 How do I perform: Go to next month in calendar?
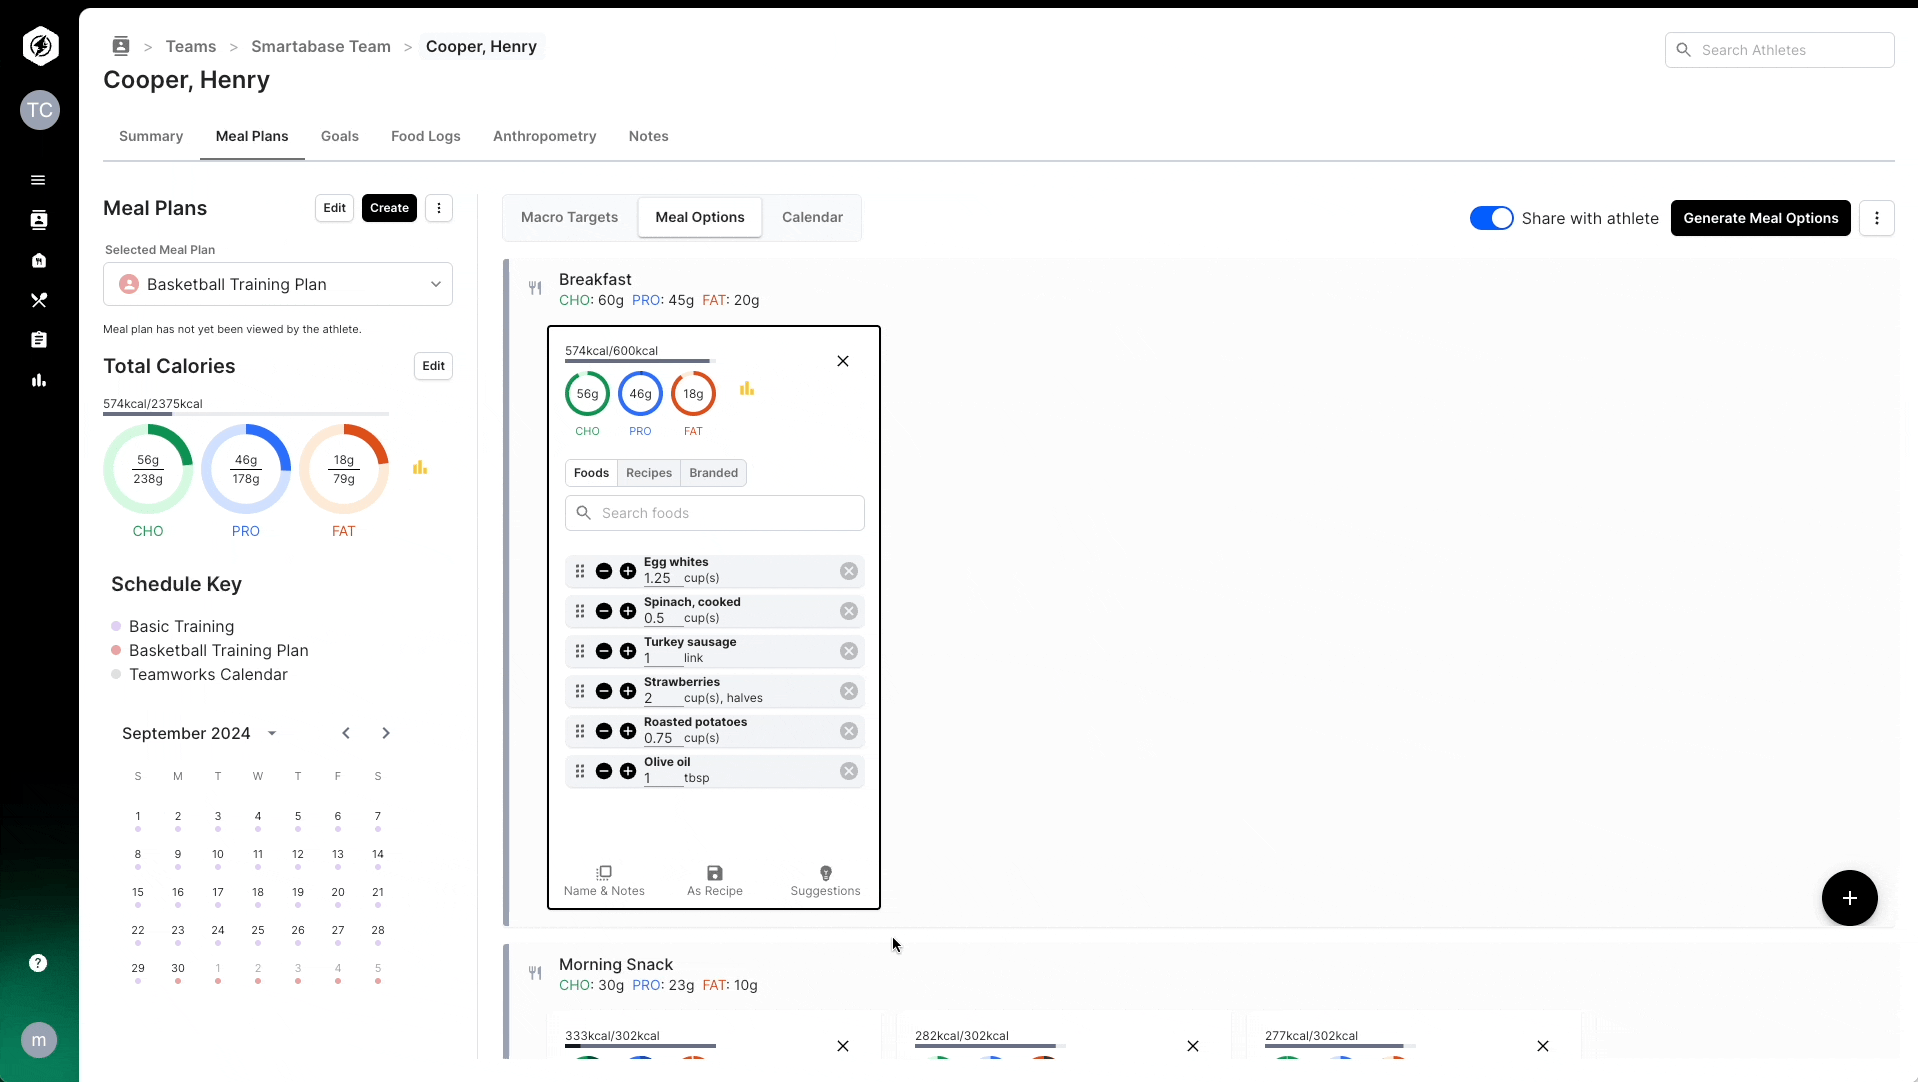(x=386, y=733)
